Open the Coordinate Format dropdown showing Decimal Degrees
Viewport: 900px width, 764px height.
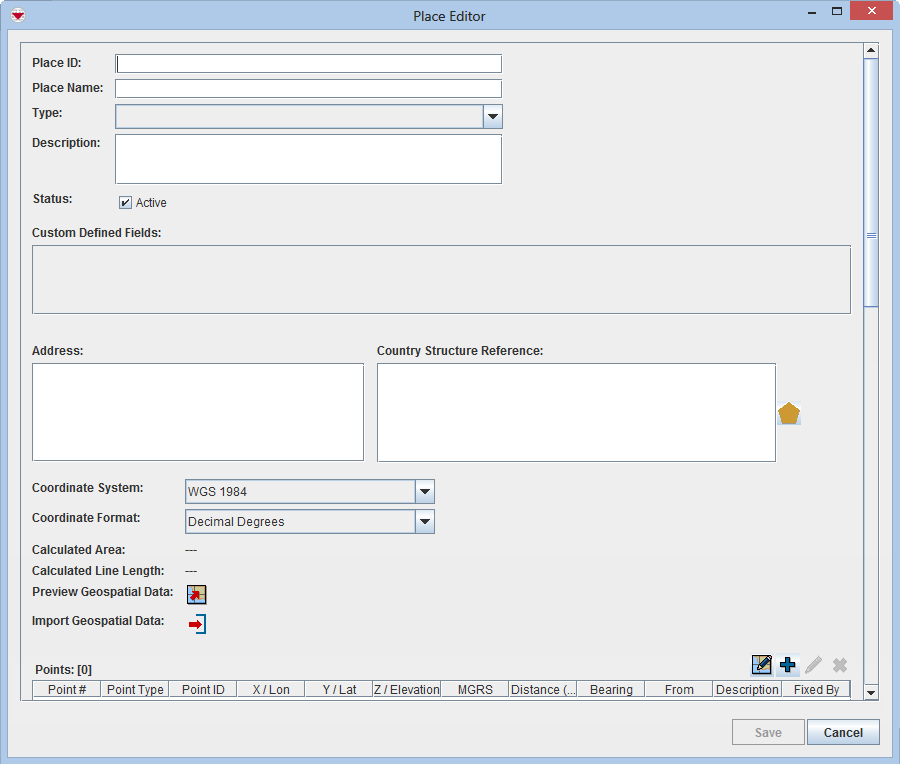[x=425, y=521]
